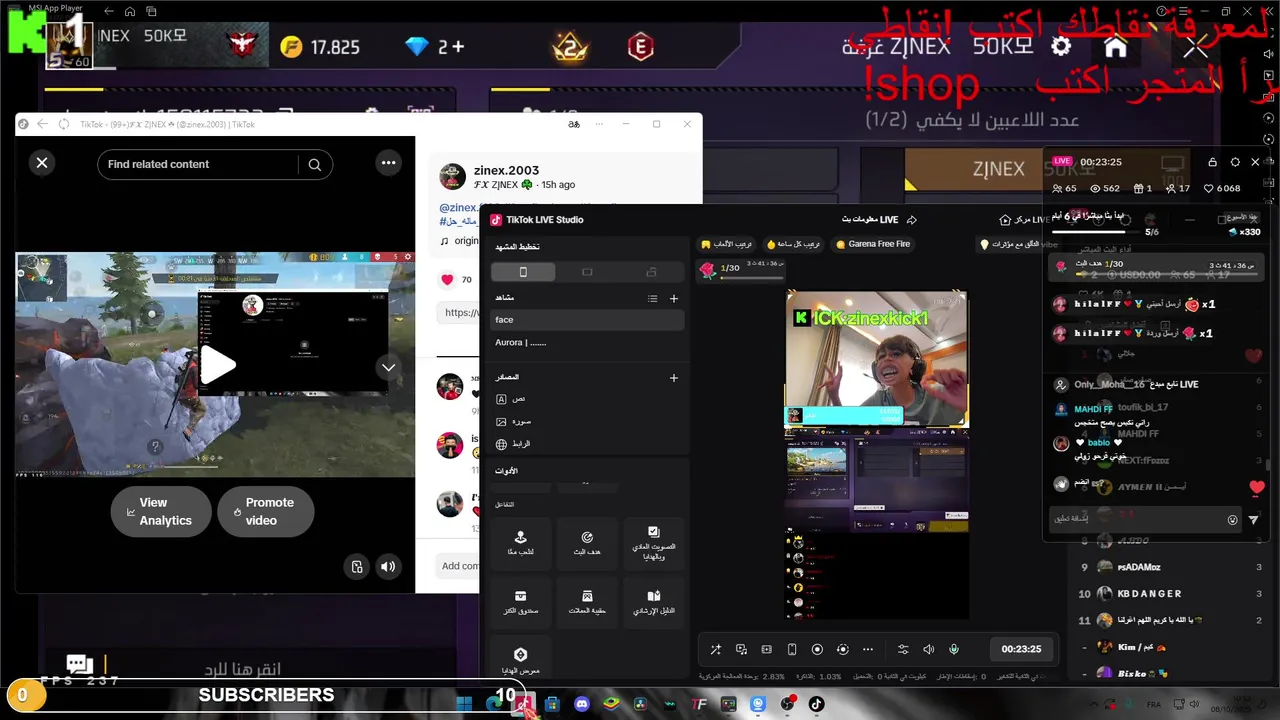Open the treasure box tool
The width and height of the screenshot is (1280, 720).
tap(520, 602)
